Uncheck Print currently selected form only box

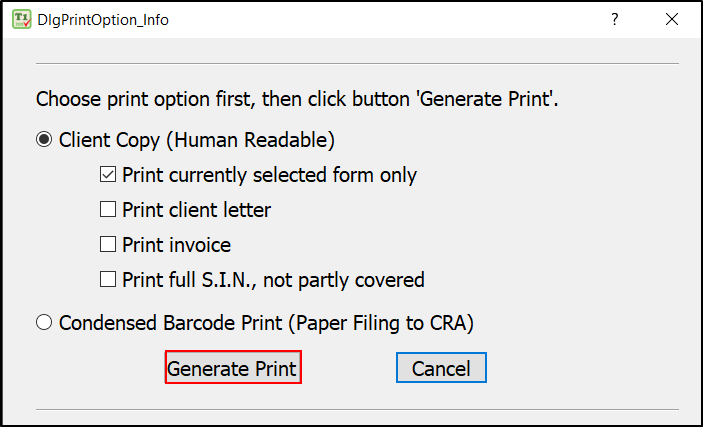coord(108,174)
